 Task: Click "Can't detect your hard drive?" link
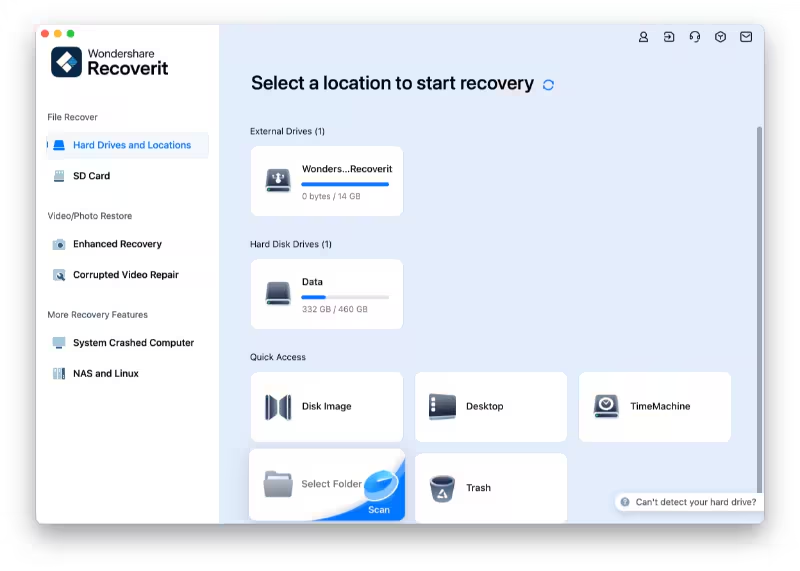(696, 502)
